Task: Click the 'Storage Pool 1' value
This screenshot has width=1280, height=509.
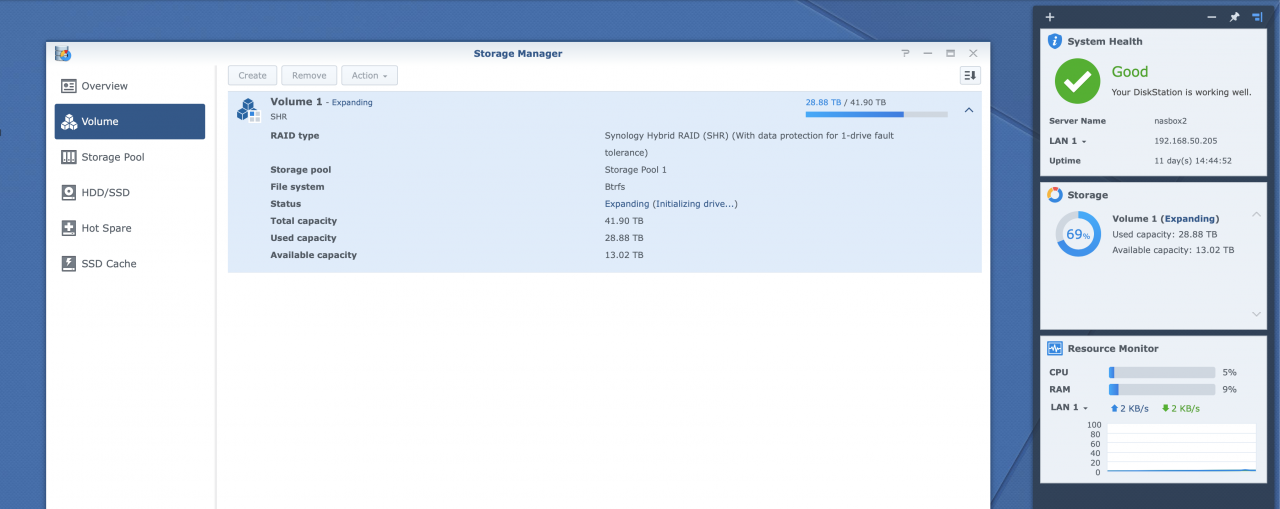Action: (636, 170)
